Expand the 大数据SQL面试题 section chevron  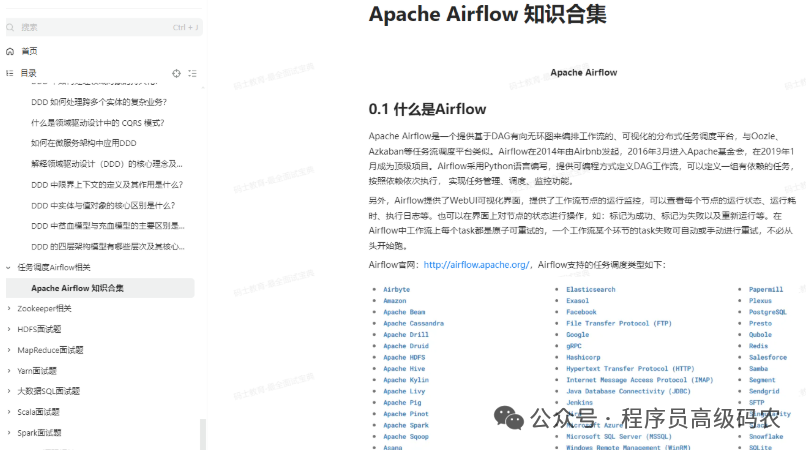8,391
